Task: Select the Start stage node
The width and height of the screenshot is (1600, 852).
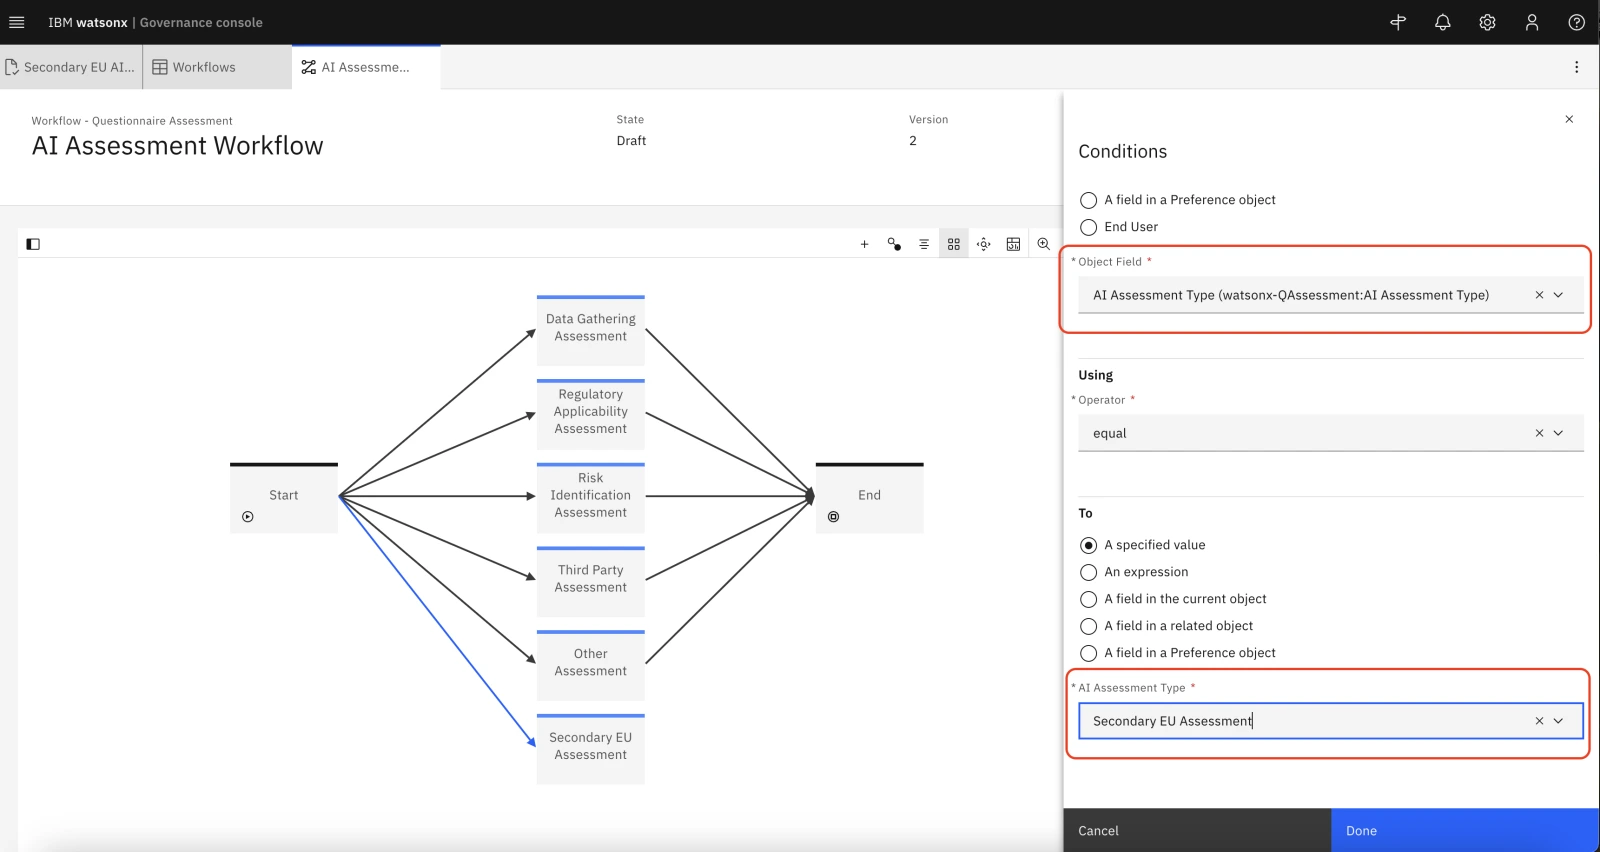Action: (x=284, y=498)
